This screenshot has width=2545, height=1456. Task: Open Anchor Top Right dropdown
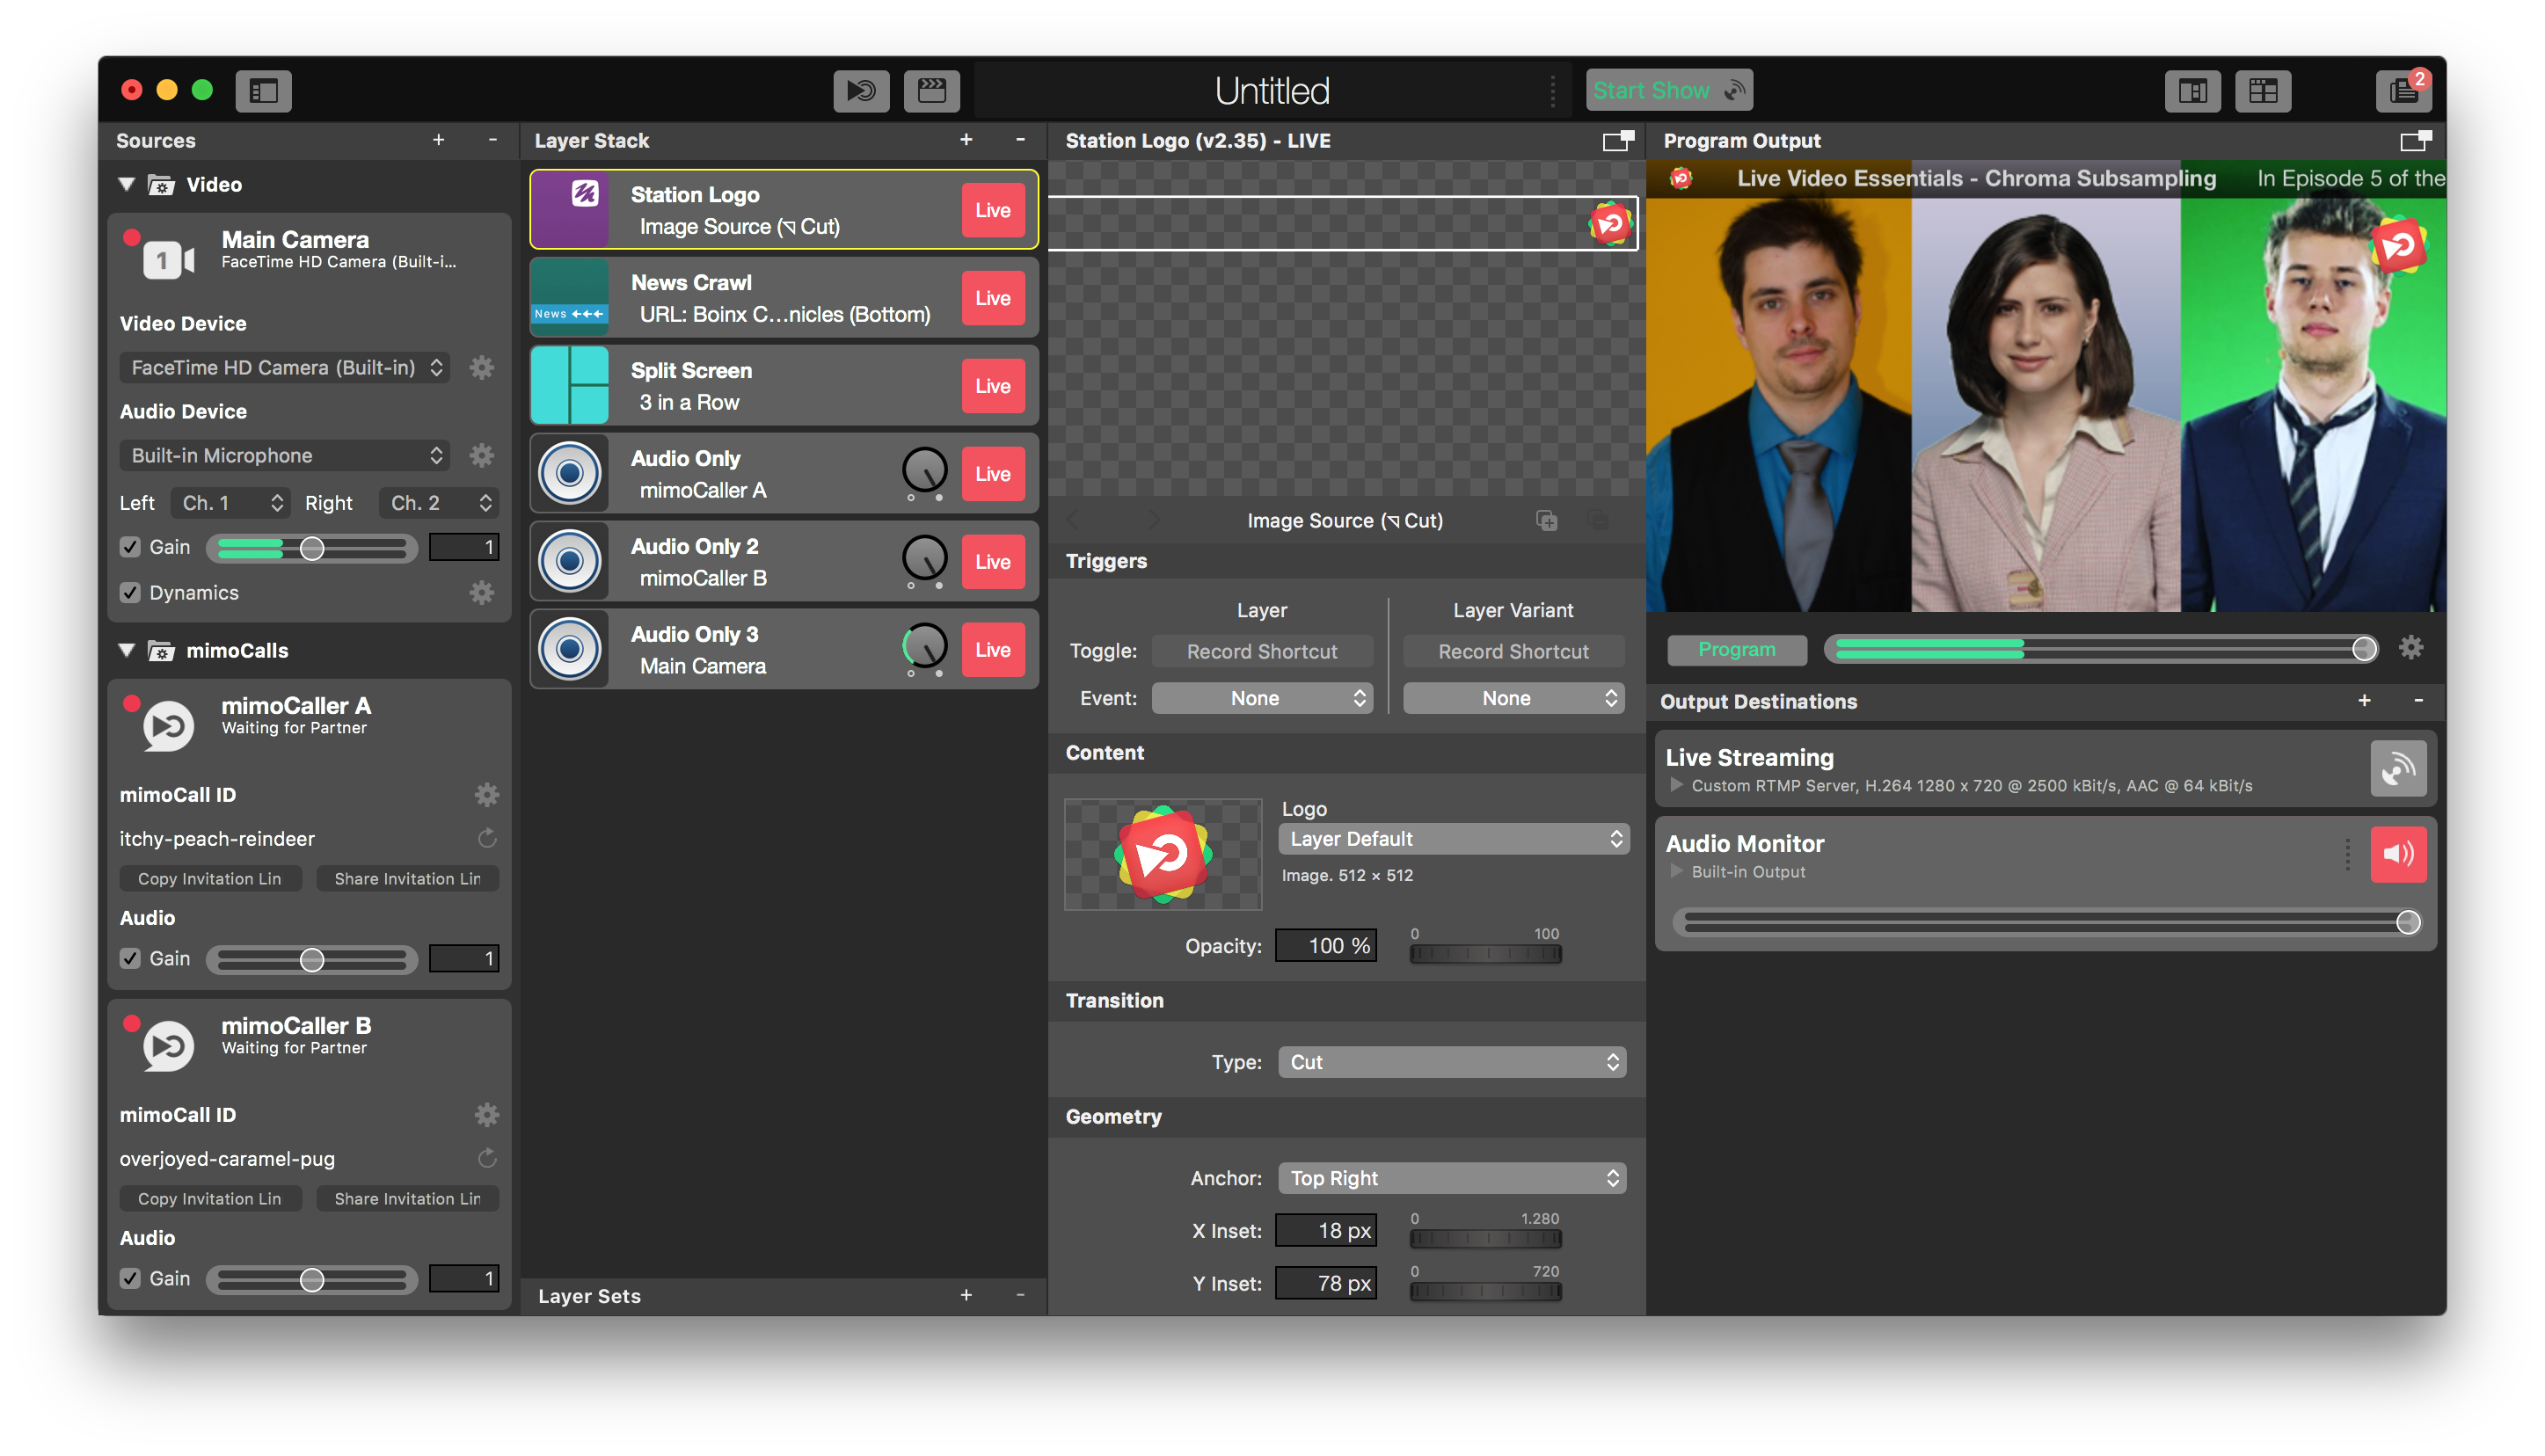pyautogui.click(x=1451, y=1178)
